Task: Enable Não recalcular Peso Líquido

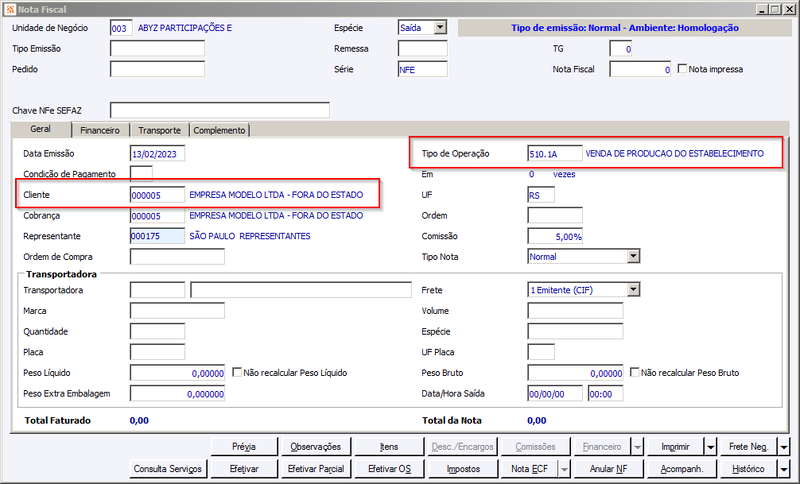Action: pyautogui.click(x=237, y=372)
